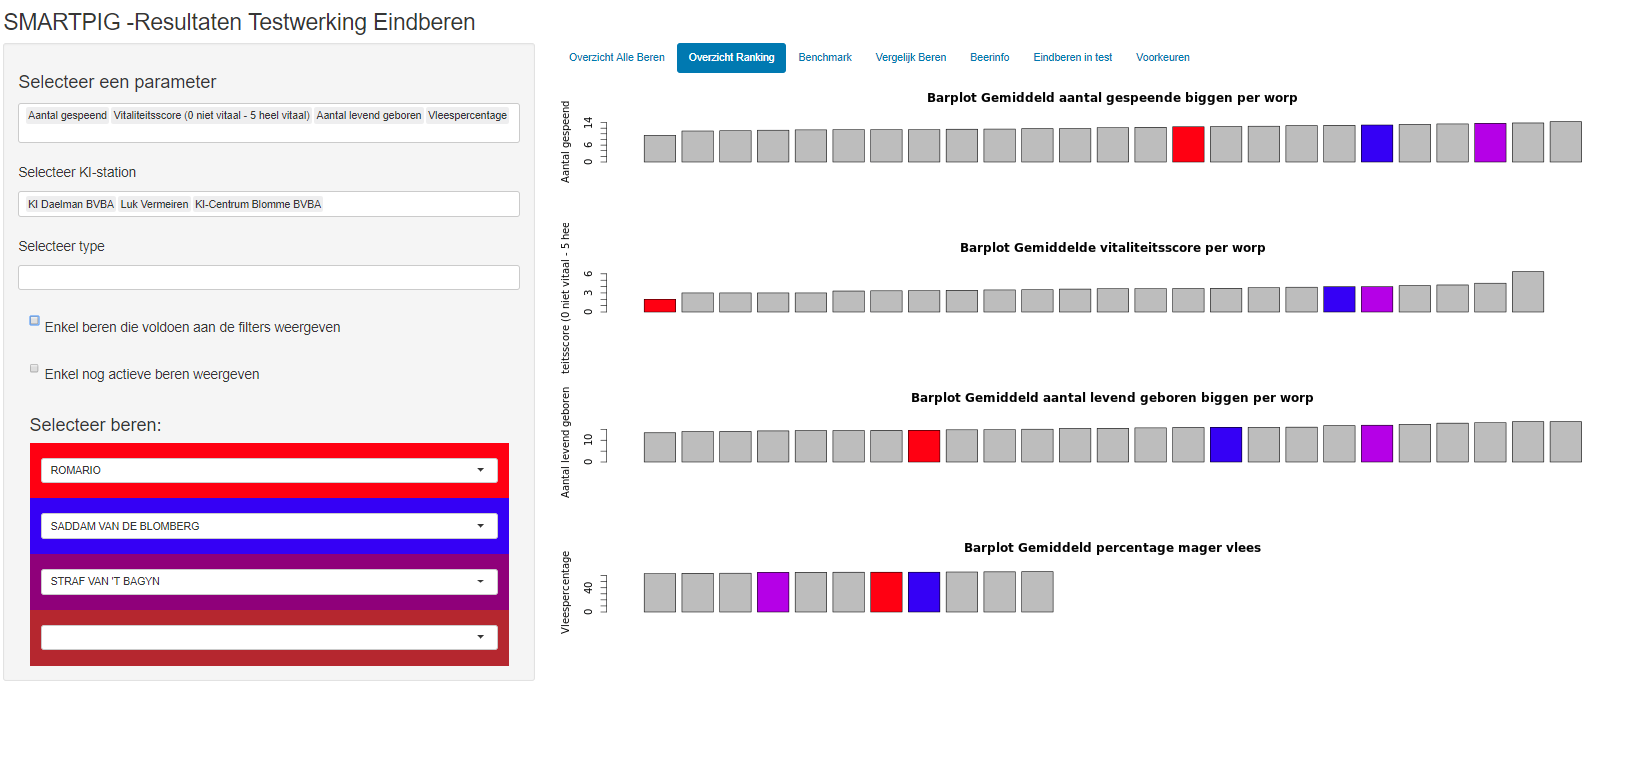Go to Overzicht Alle Beren tab

click(x=616, y=58)
